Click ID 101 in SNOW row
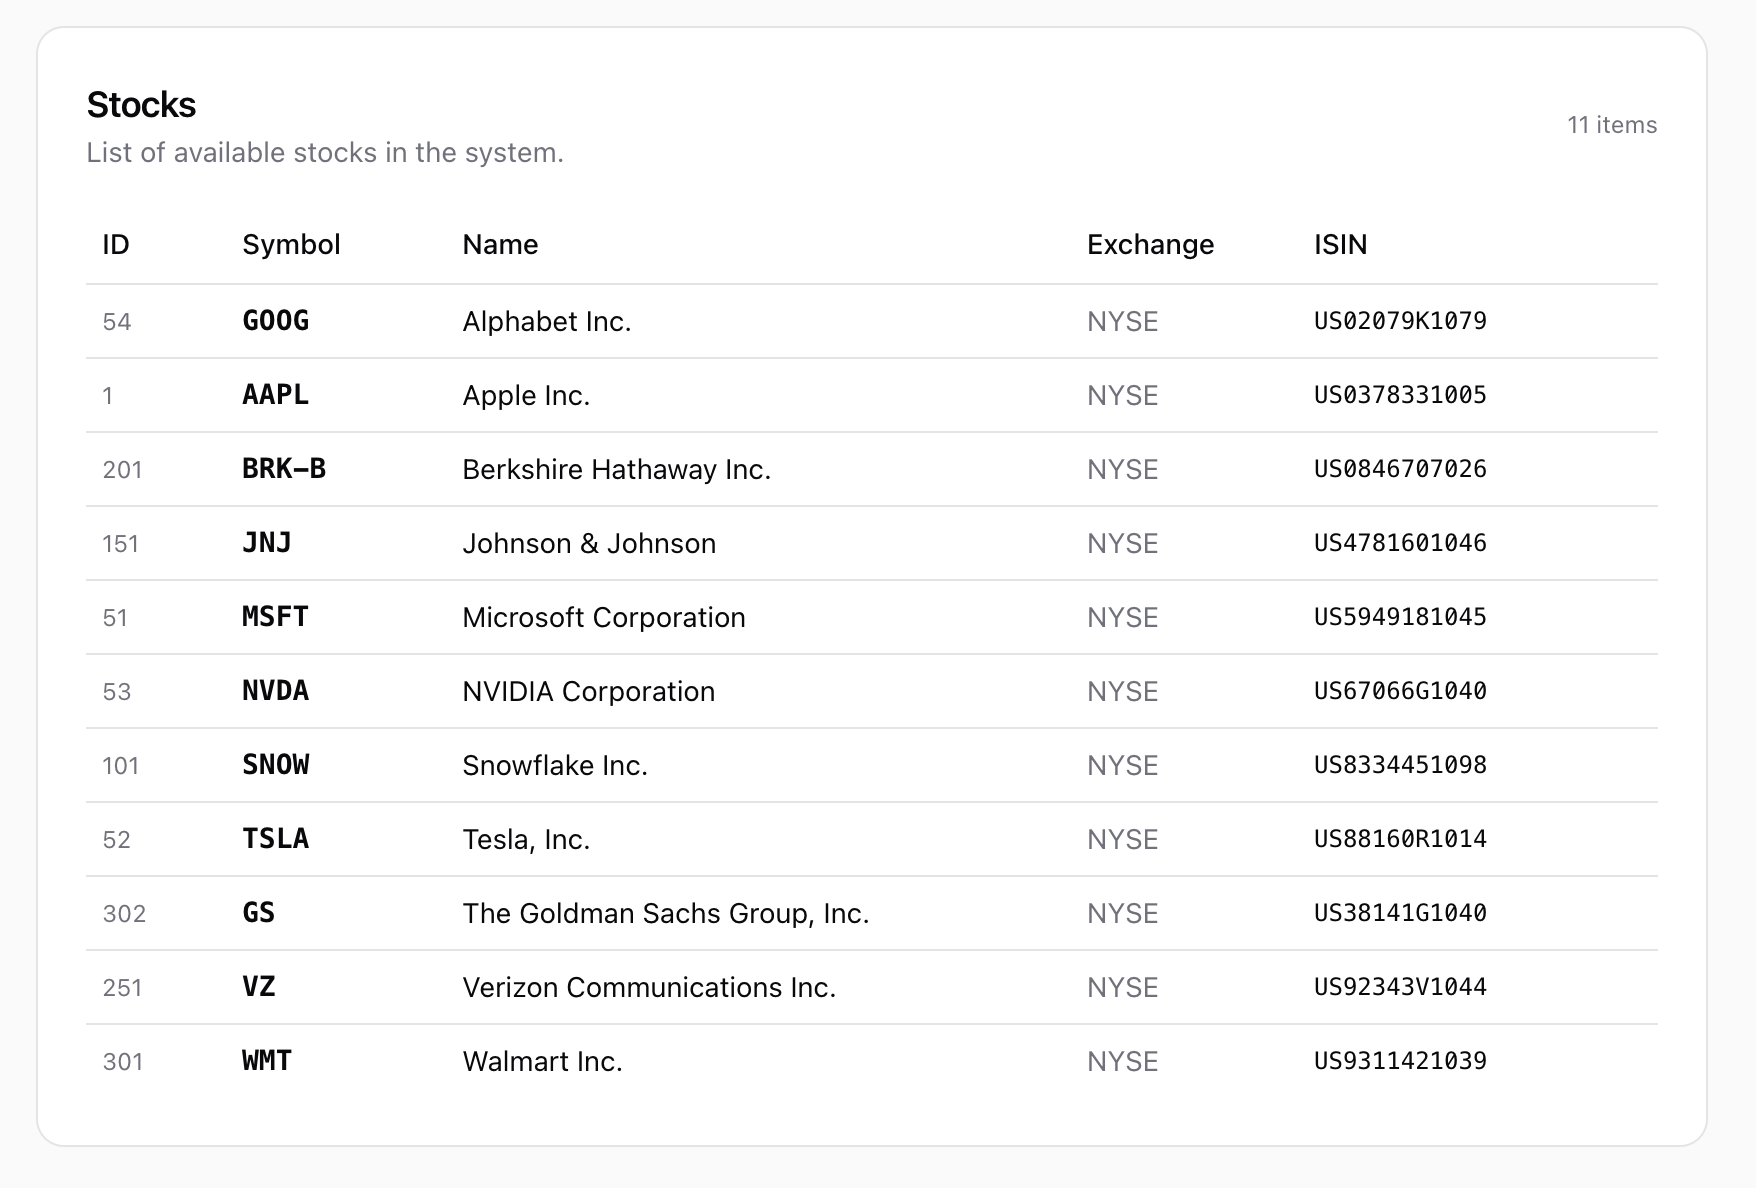This screenshot has width=1756, height=1188. click(120, 766)
